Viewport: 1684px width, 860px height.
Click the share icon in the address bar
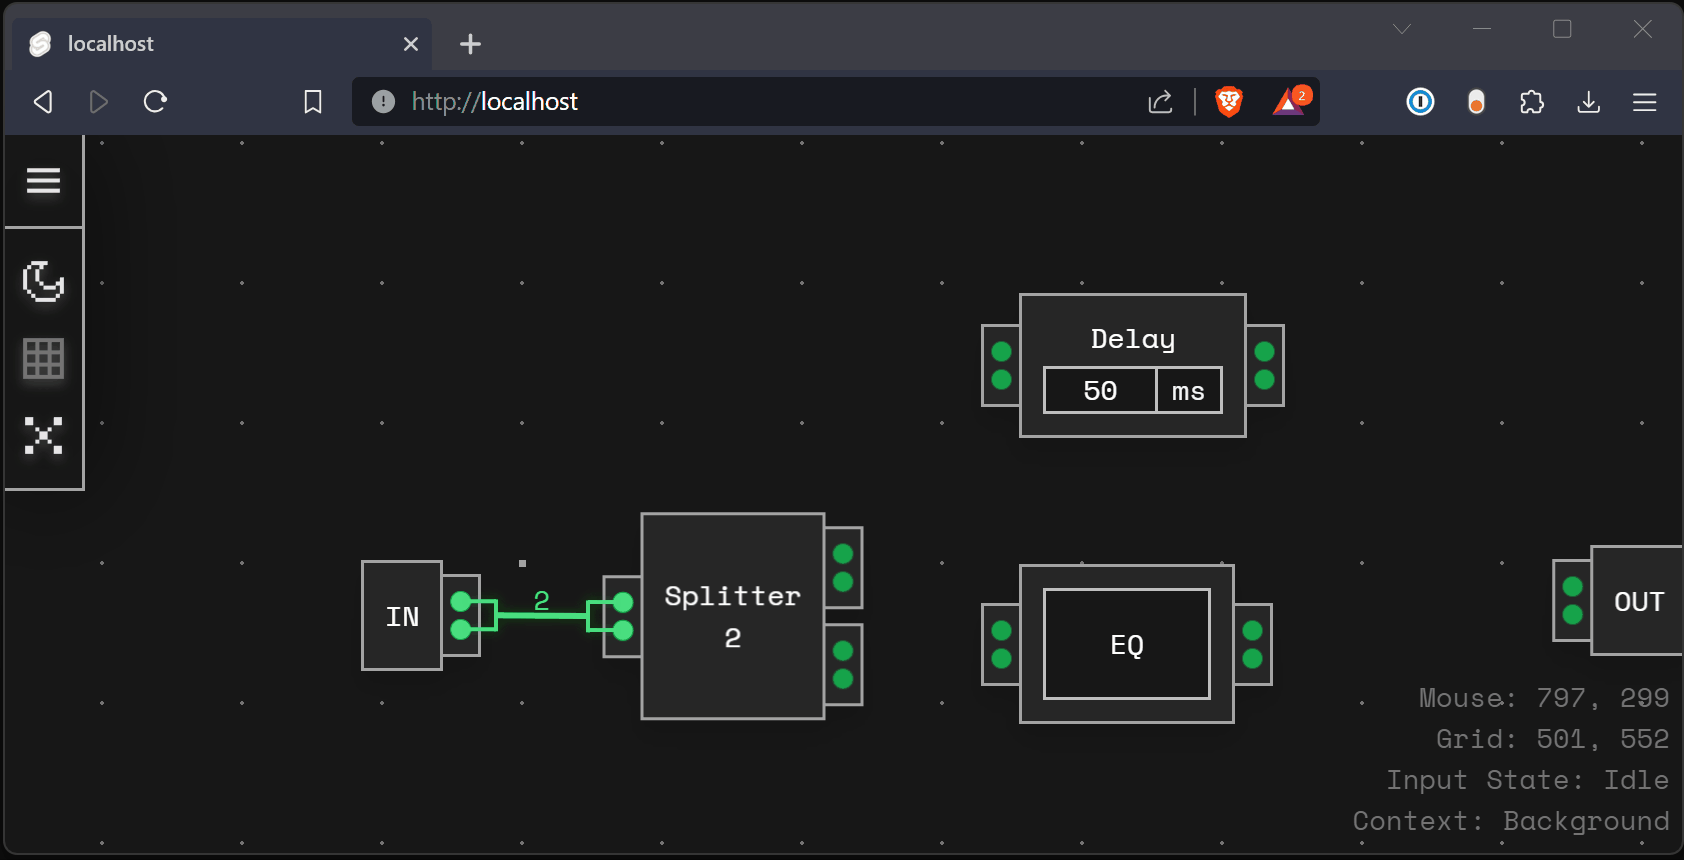1160,102
